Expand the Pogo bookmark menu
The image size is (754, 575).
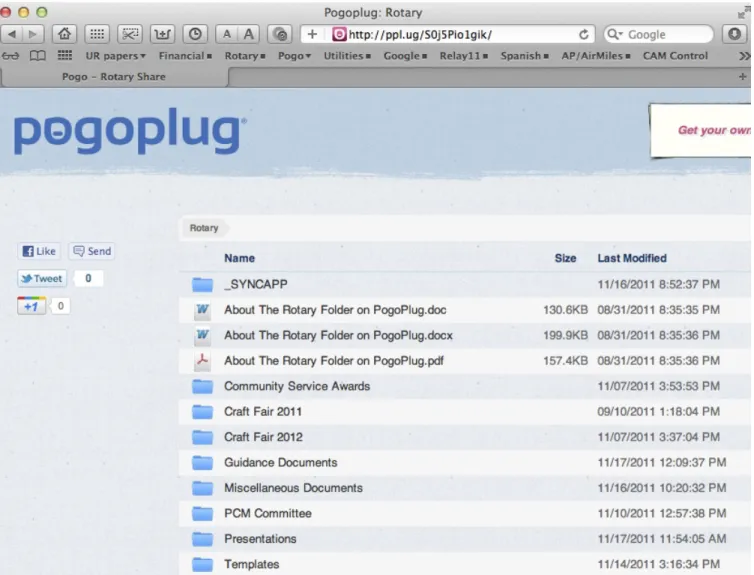click(294, 56)
